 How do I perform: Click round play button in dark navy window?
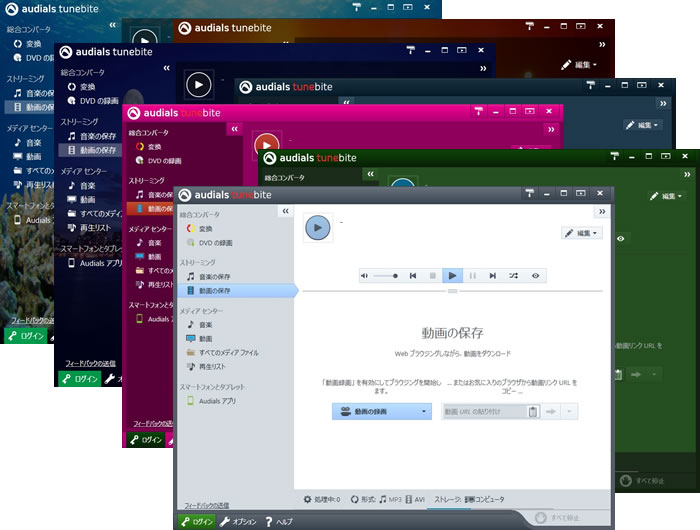[199, 84]
